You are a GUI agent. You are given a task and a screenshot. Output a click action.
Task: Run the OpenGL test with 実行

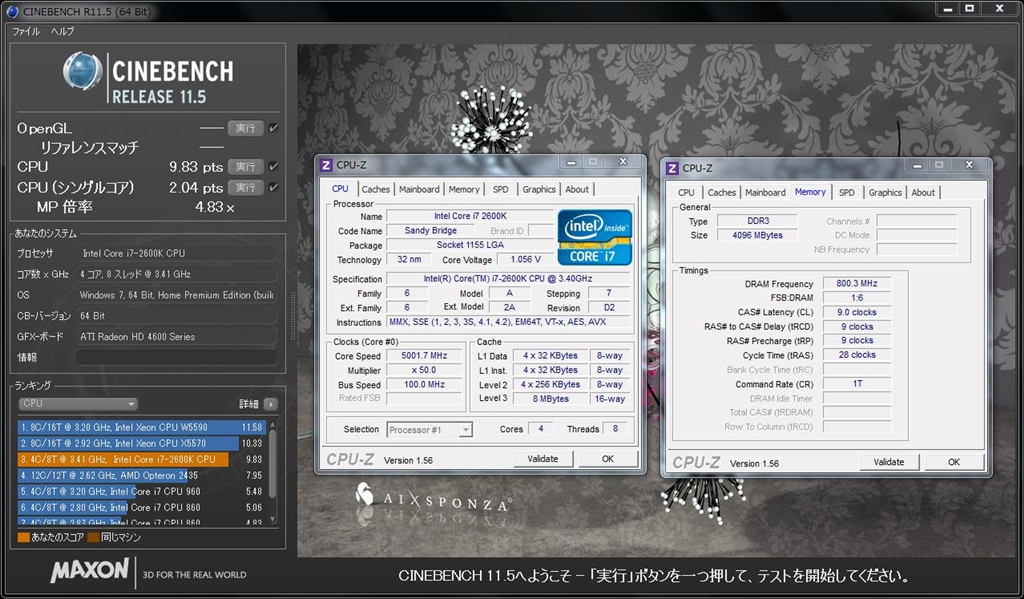246,129
